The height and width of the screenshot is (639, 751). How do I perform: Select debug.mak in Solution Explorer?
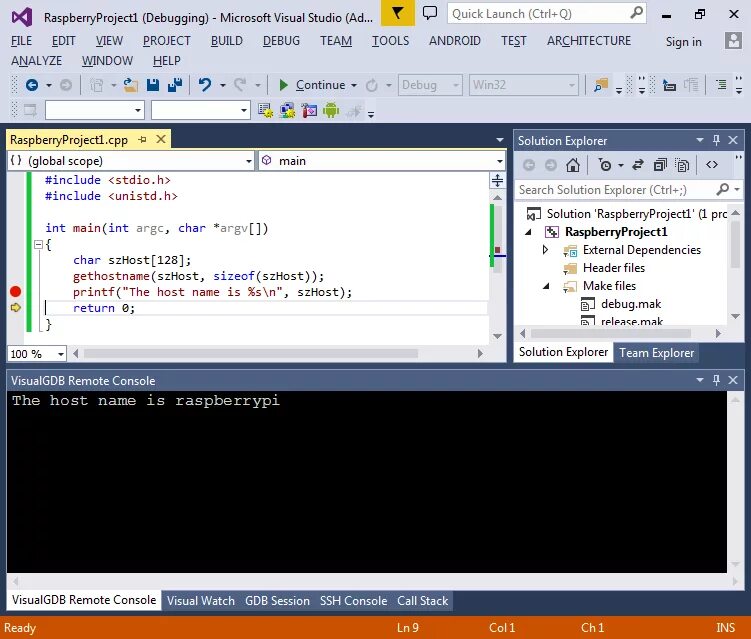coord(631,304)
